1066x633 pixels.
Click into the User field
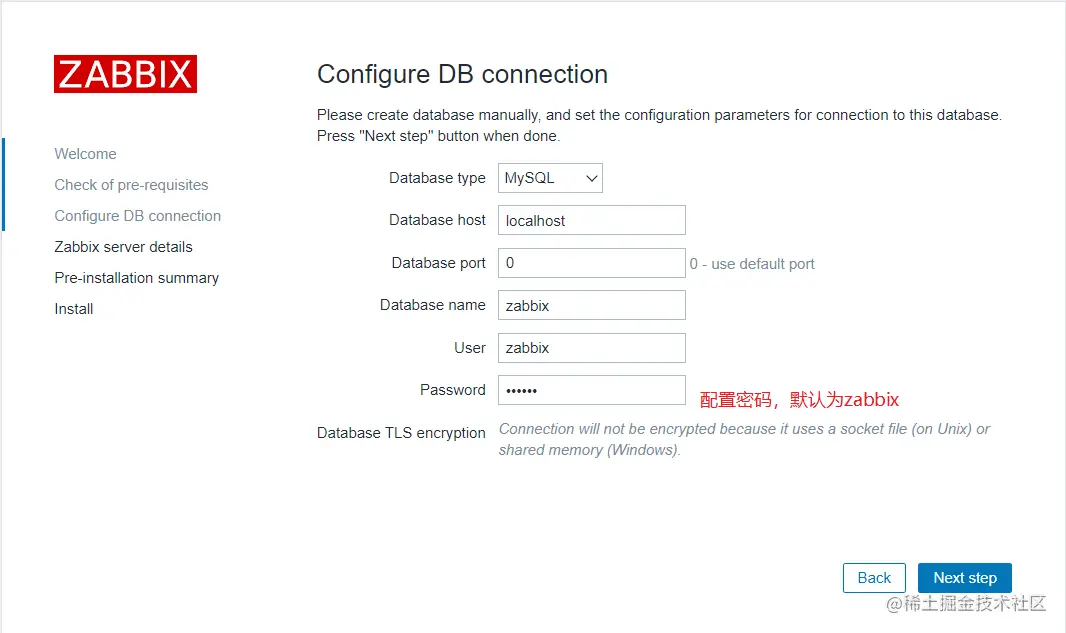(591, 348)
